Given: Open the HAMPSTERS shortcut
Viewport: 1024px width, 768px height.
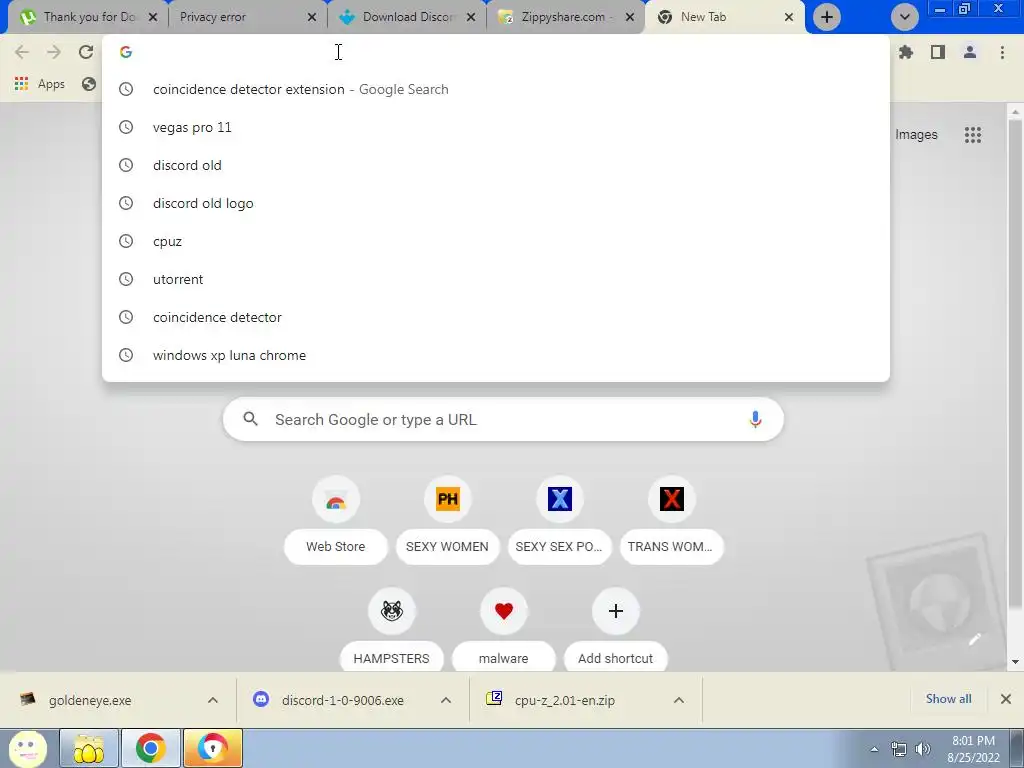Looking at the screenshot, I should pos(392,630).
